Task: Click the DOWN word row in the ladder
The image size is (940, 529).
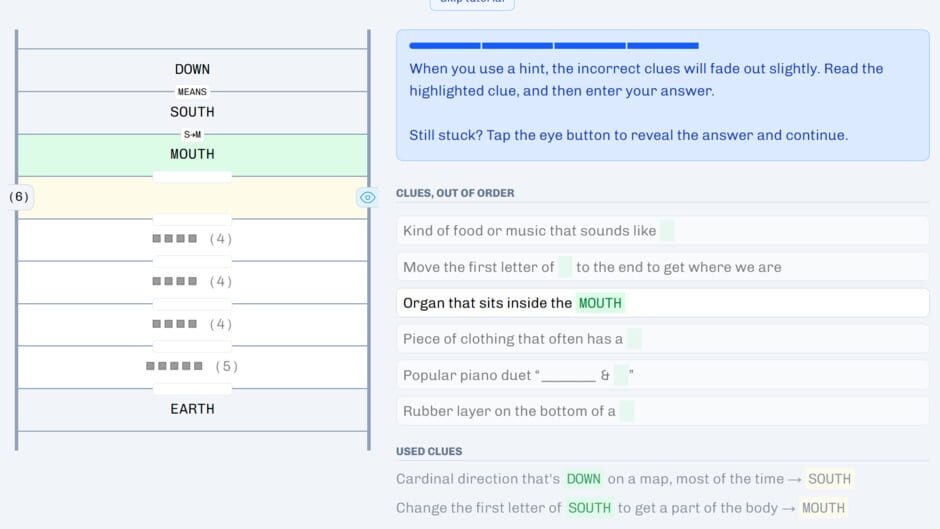Action: (192, 69)
